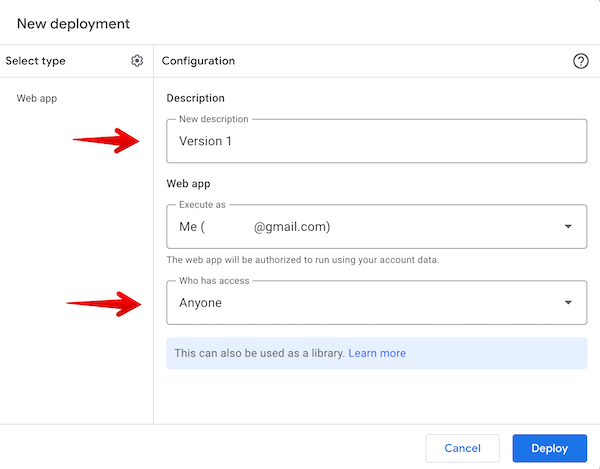600x469 pixels.
Task: Click the Description section label
Action: coord(195,98)
